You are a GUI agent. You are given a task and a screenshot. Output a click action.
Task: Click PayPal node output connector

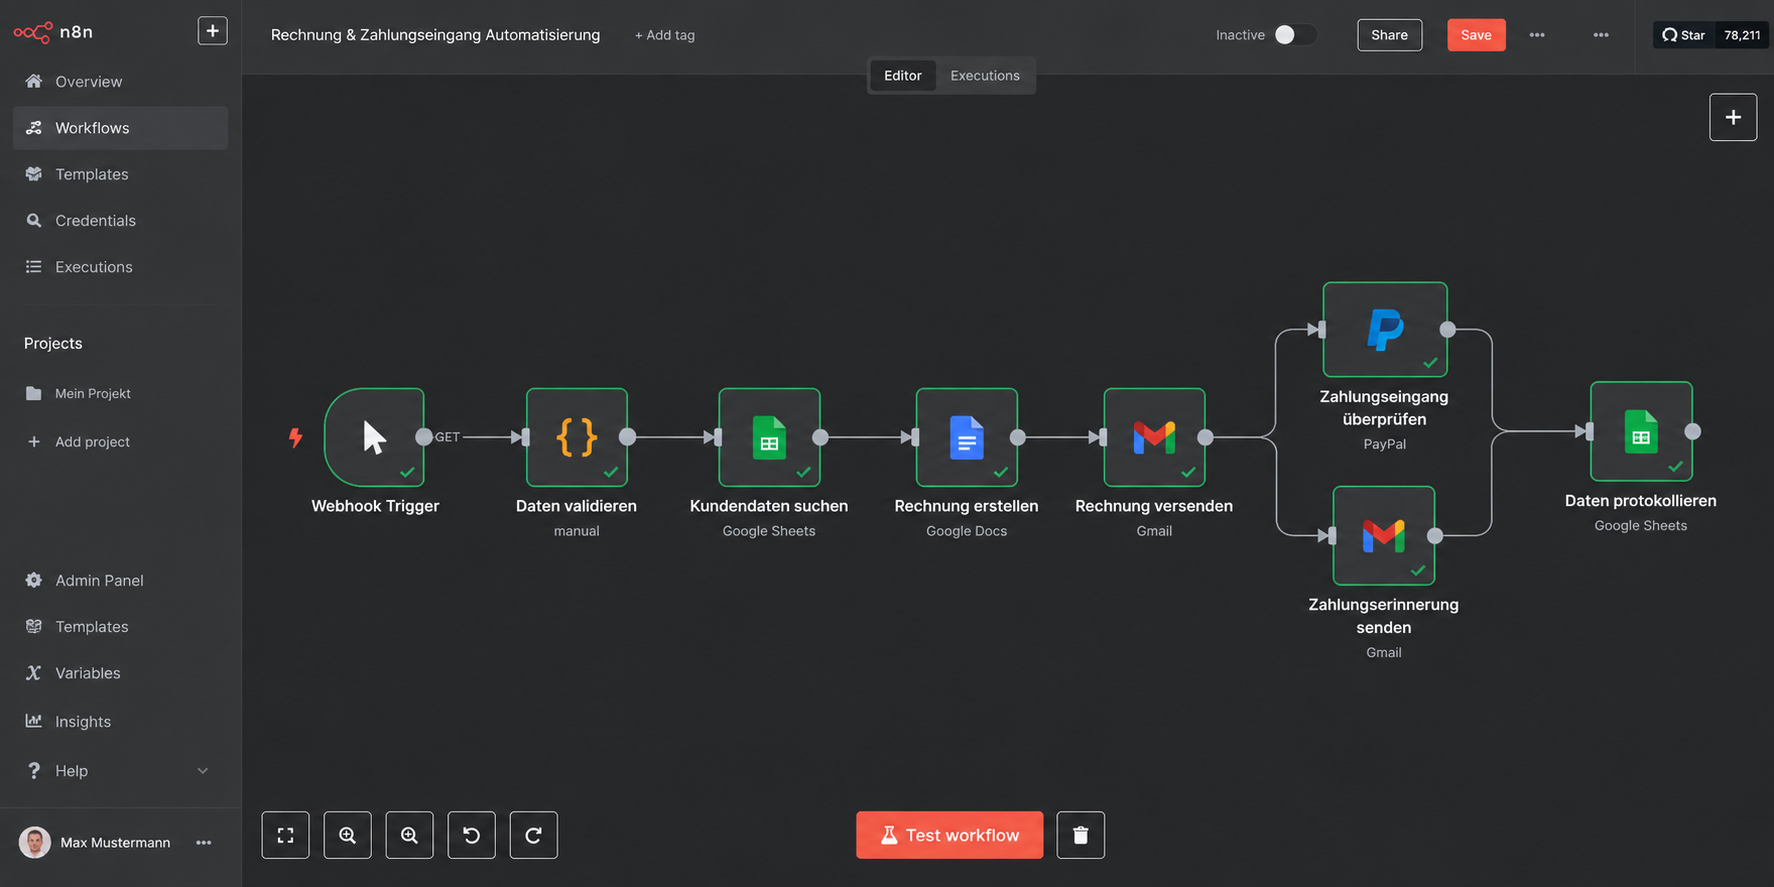pyautogui.click(x=1447, y=329)
